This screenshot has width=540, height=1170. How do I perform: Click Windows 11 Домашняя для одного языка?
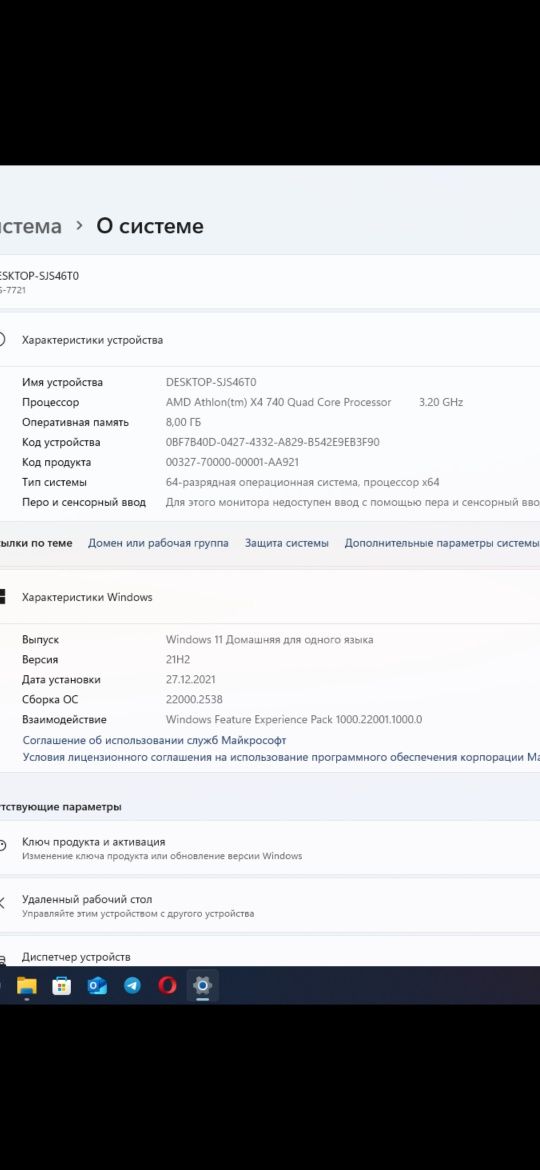(269, 639)
